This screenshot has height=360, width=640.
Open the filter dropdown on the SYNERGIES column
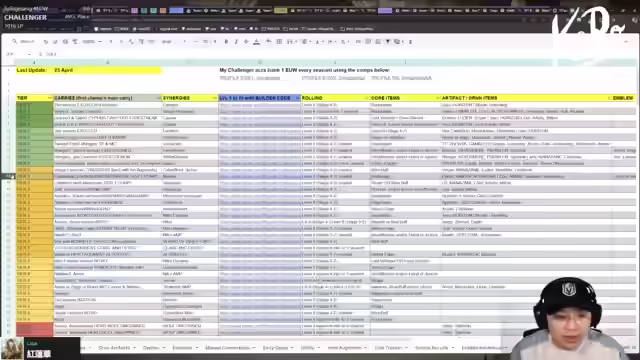215,98
